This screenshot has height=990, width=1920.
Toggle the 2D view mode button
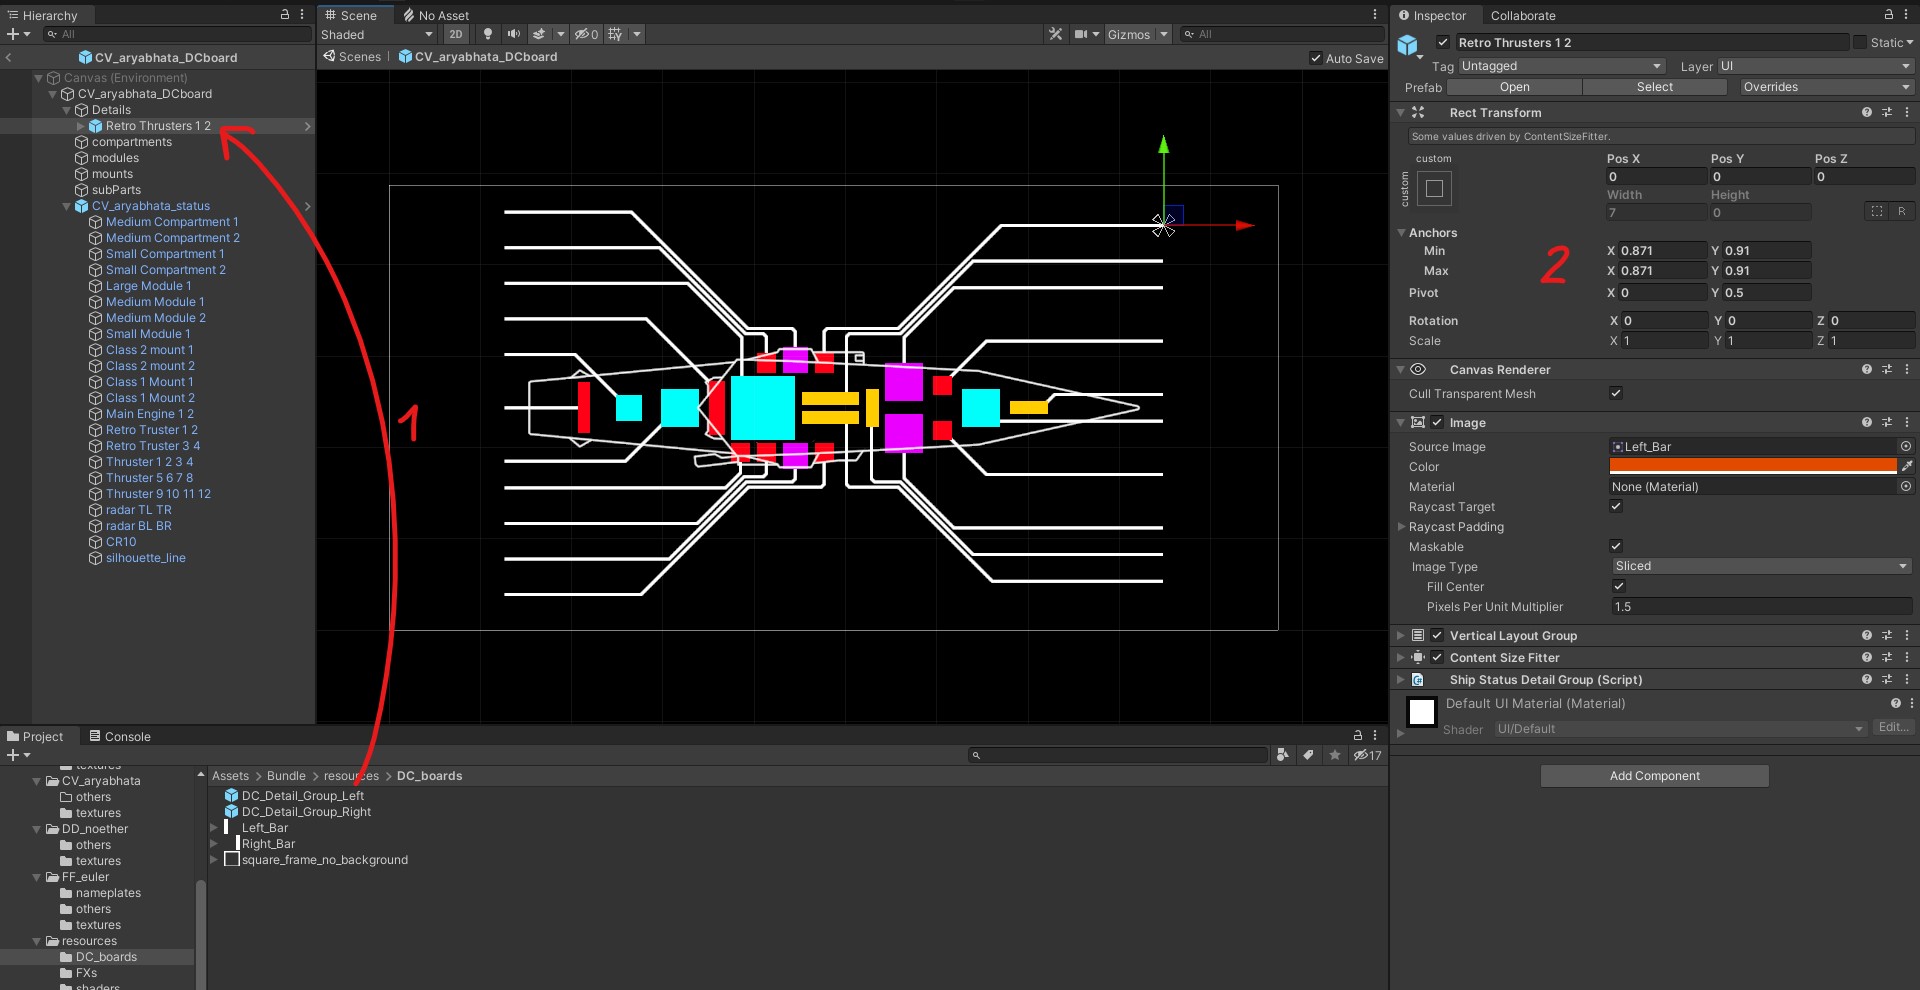456,34
